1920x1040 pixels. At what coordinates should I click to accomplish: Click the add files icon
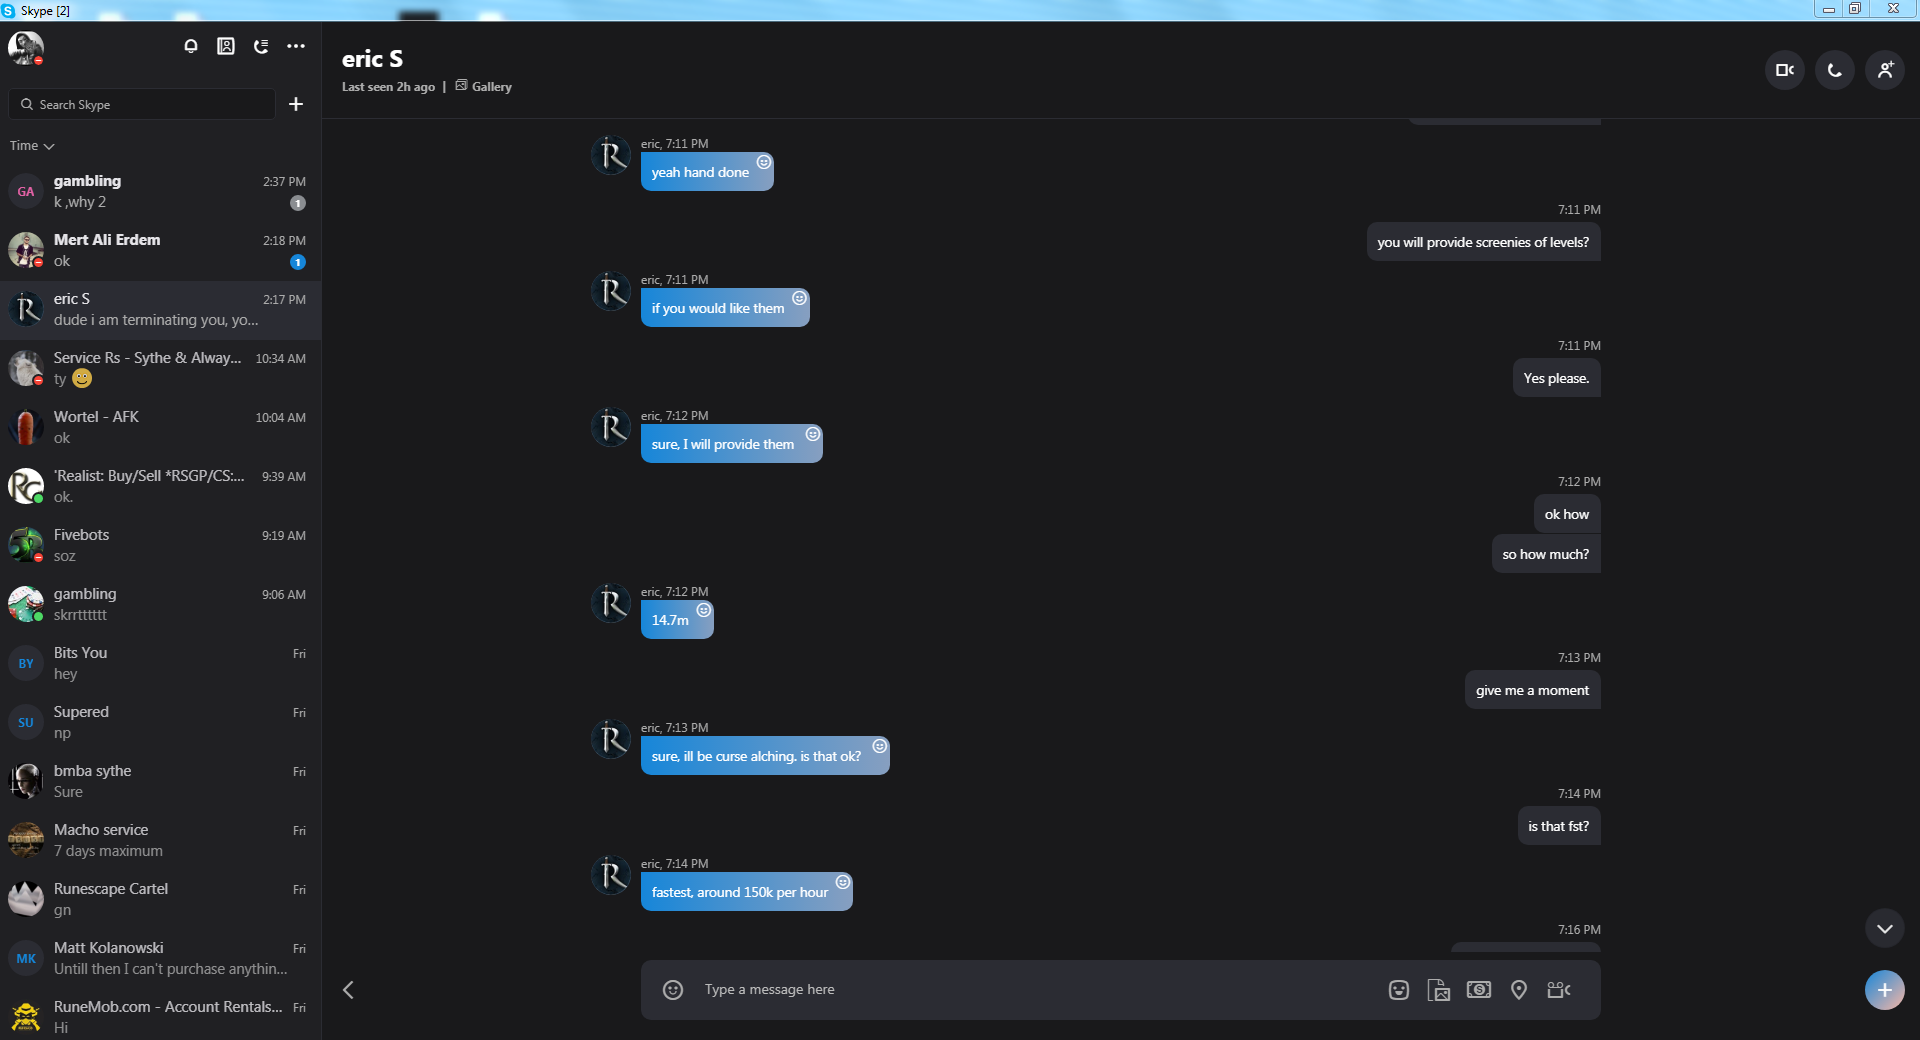[1439, 990]
